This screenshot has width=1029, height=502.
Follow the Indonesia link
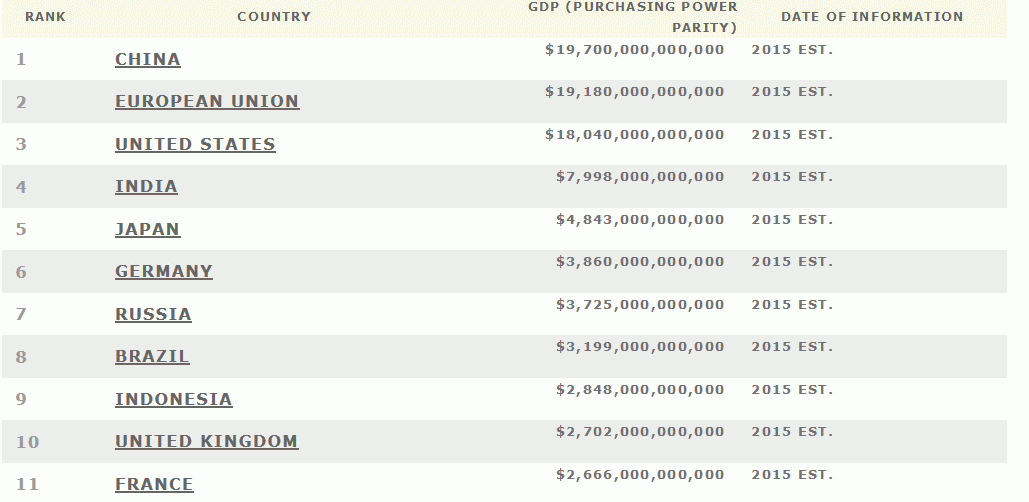(x=173, y=399)
